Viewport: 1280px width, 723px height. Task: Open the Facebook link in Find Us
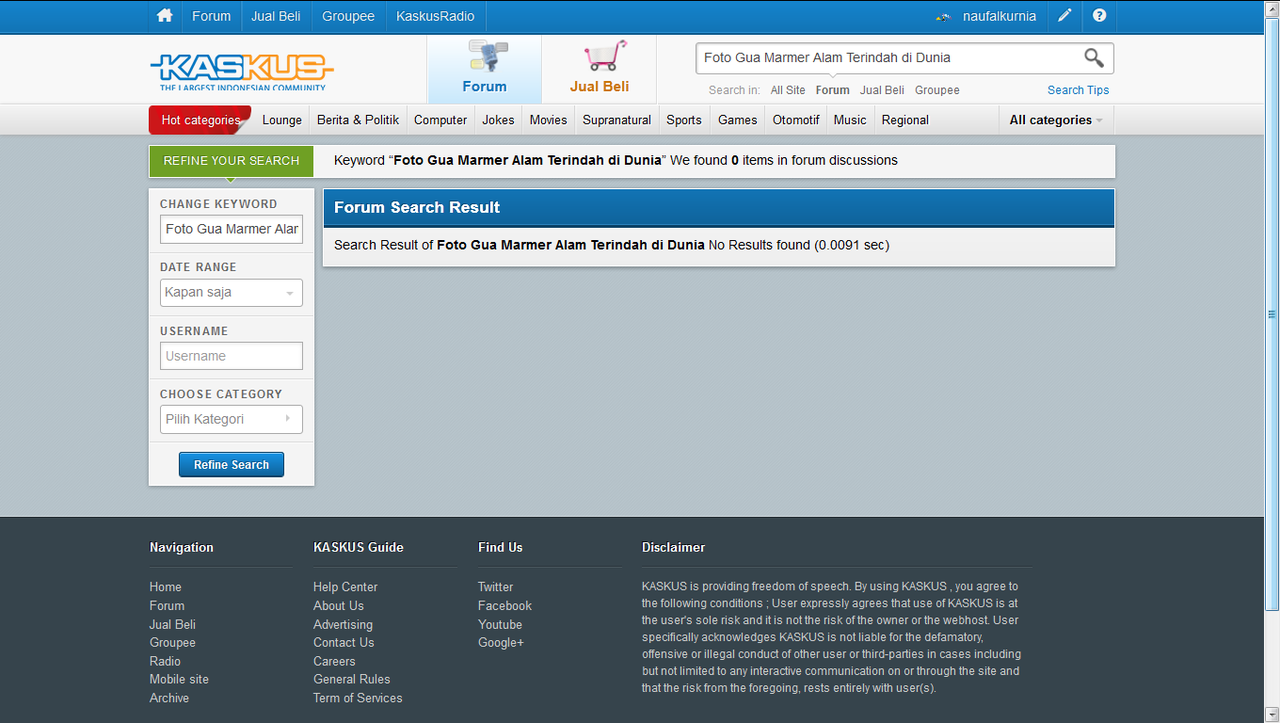point(505,606)
